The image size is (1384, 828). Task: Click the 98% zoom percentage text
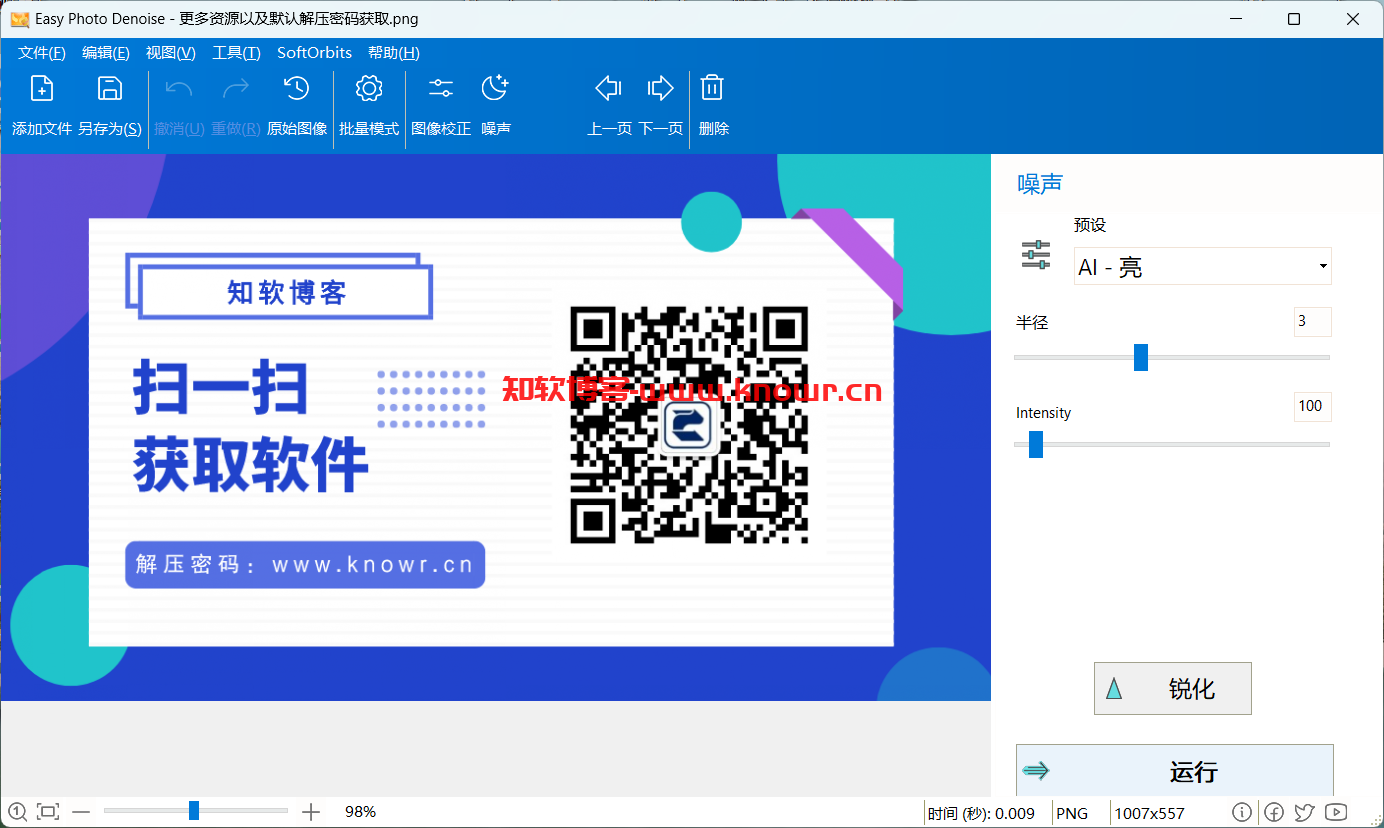361,812
